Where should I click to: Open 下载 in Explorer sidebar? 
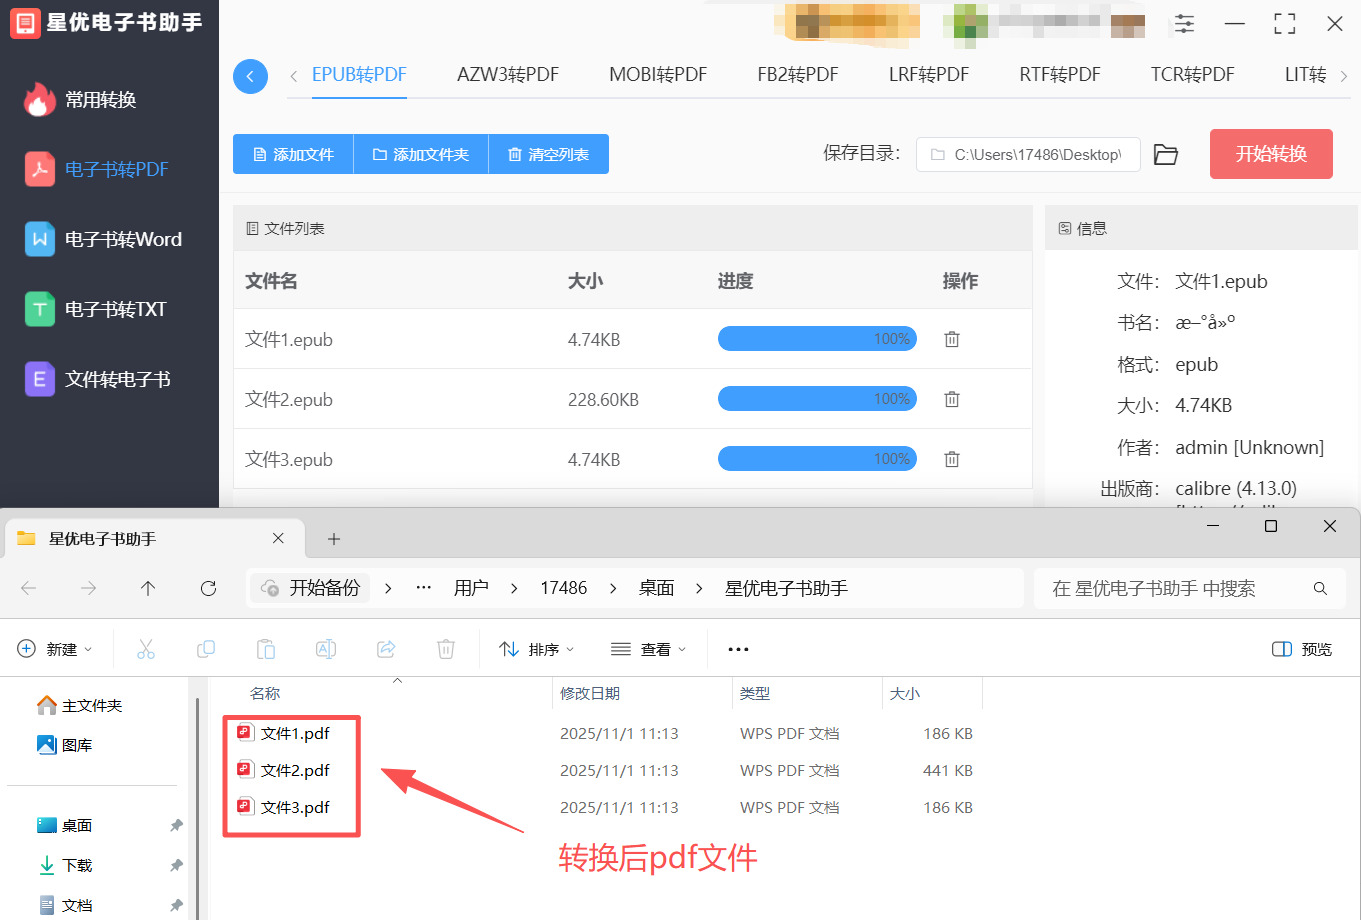click(x=65, y=865)
